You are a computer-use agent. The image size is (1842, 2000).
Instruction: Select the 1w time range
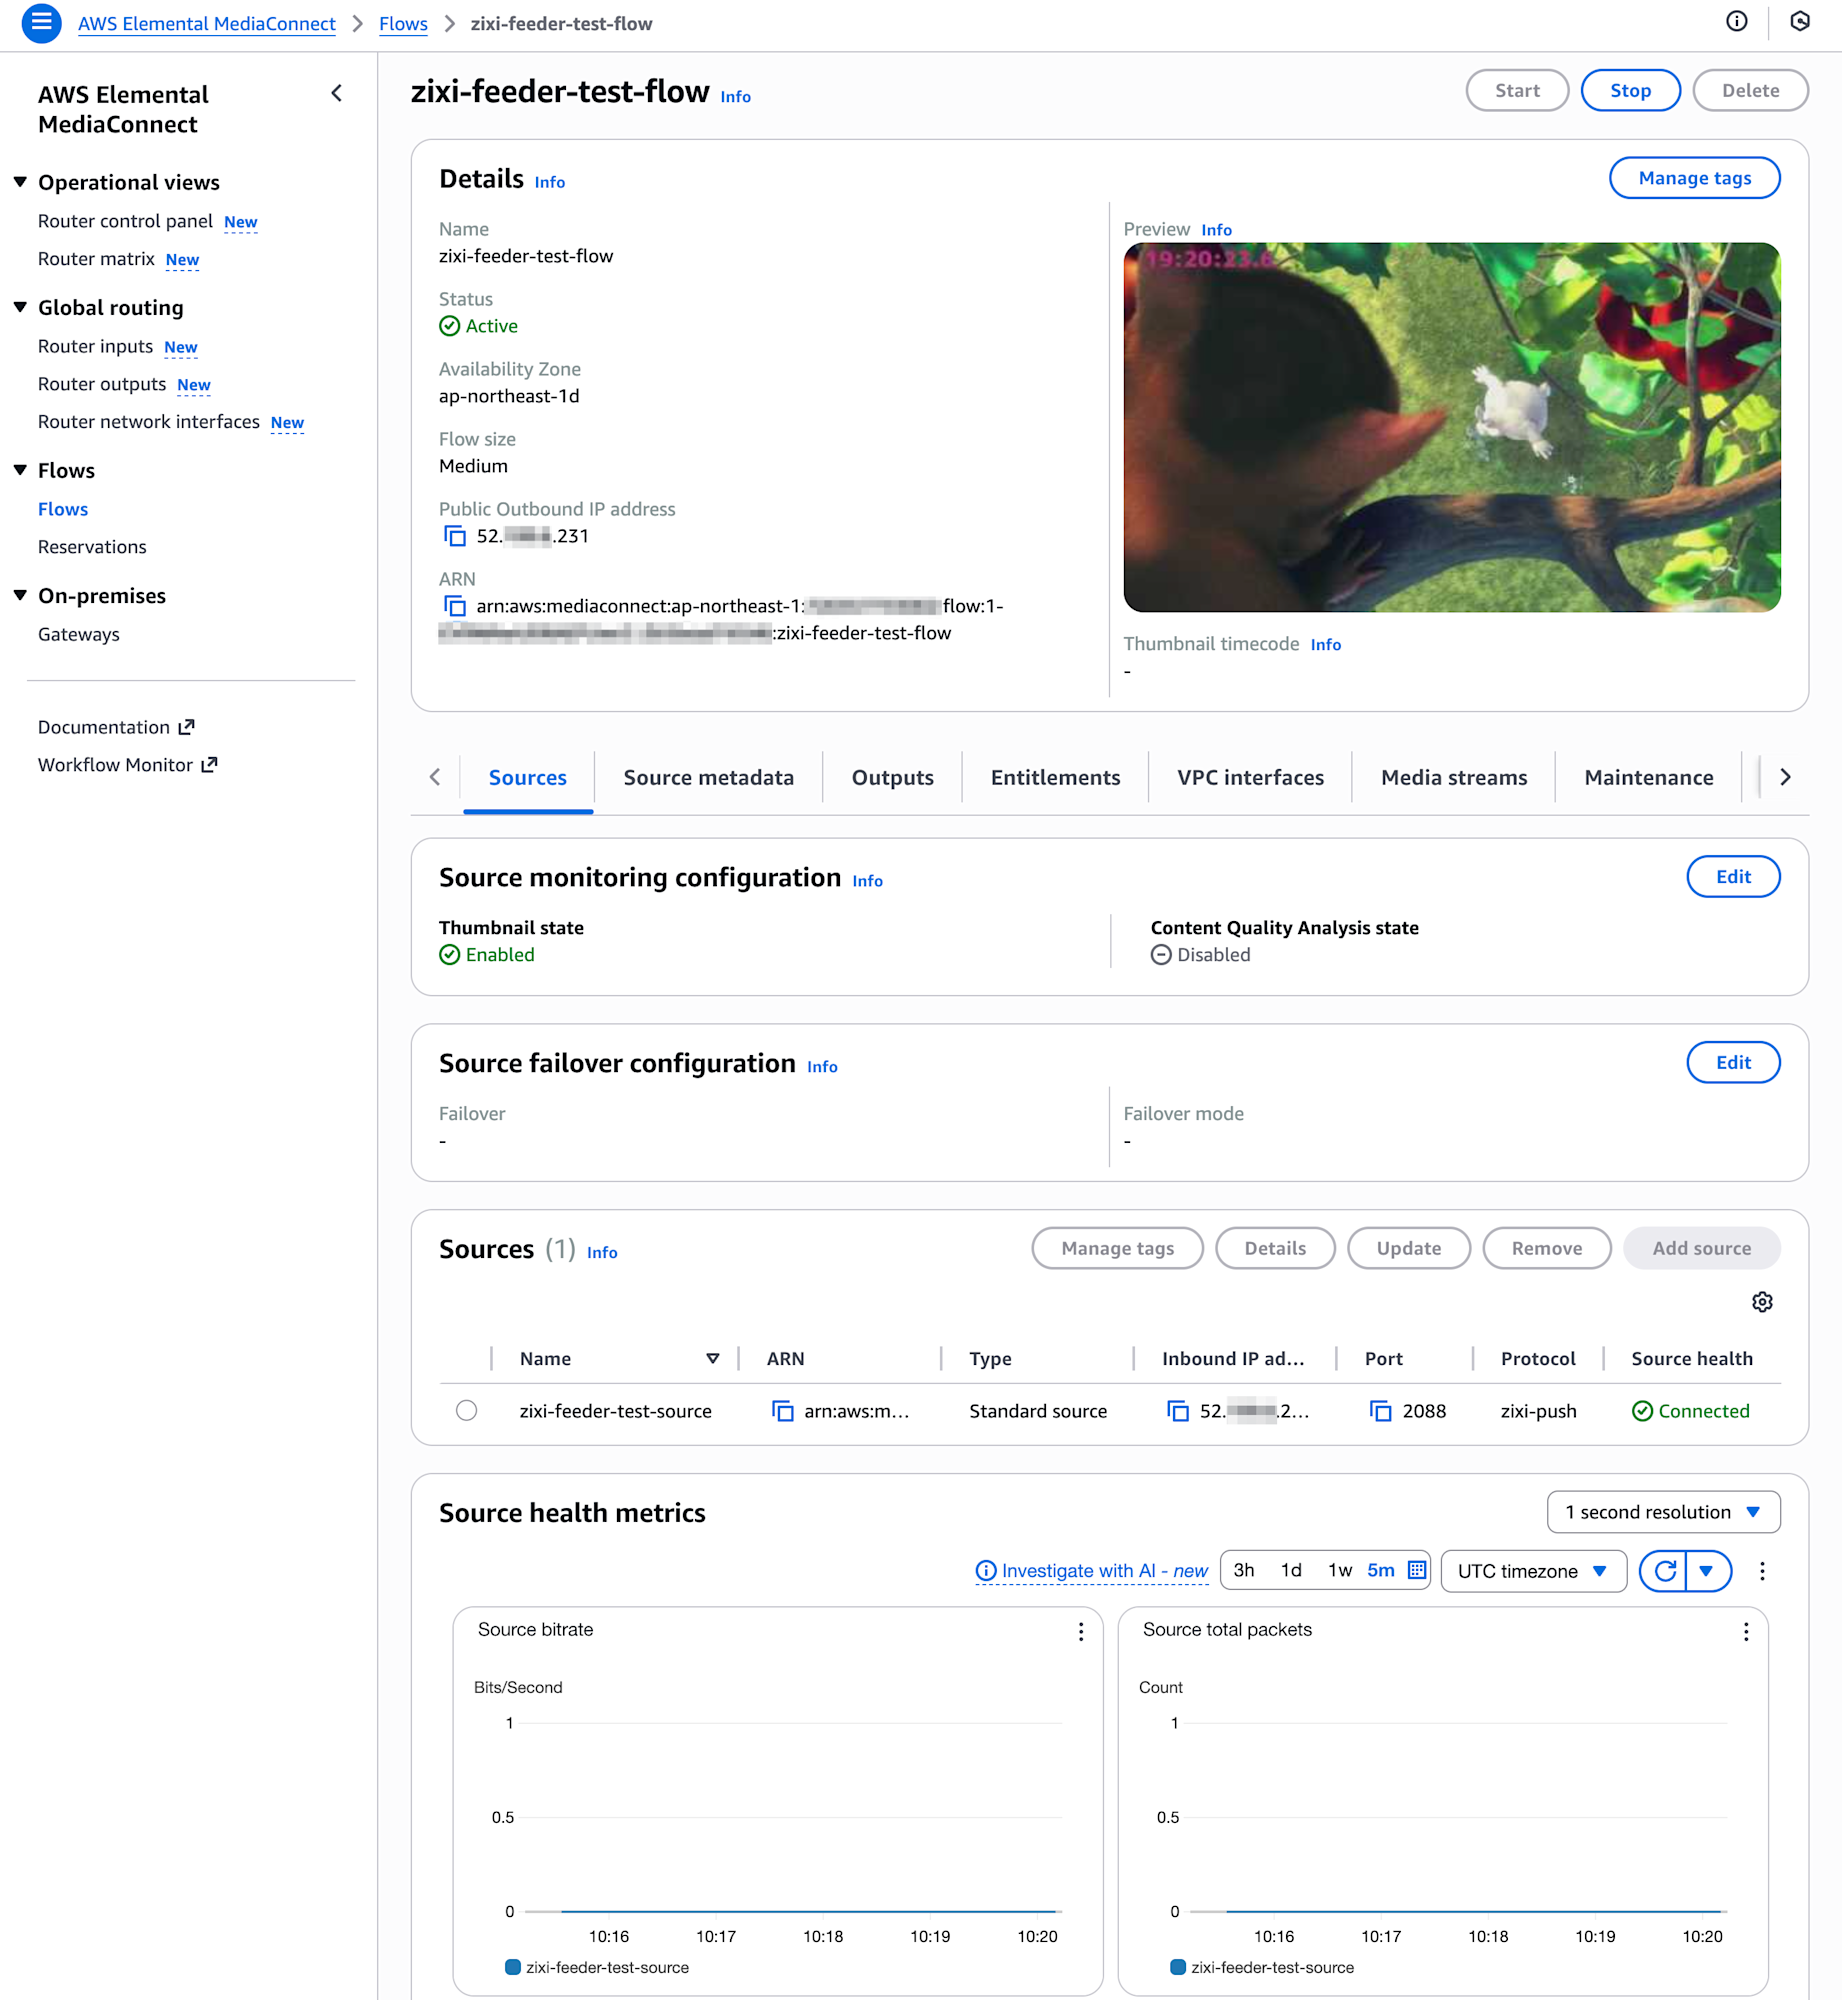(x=1339, y=1570)
